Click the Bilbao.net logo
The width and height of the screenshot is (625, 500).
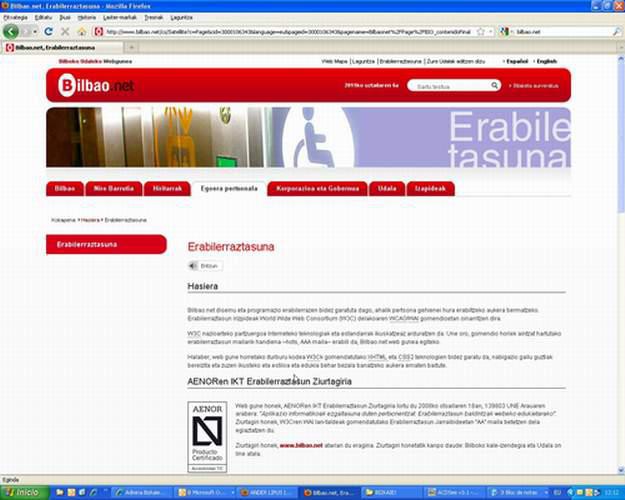[96, 85]
